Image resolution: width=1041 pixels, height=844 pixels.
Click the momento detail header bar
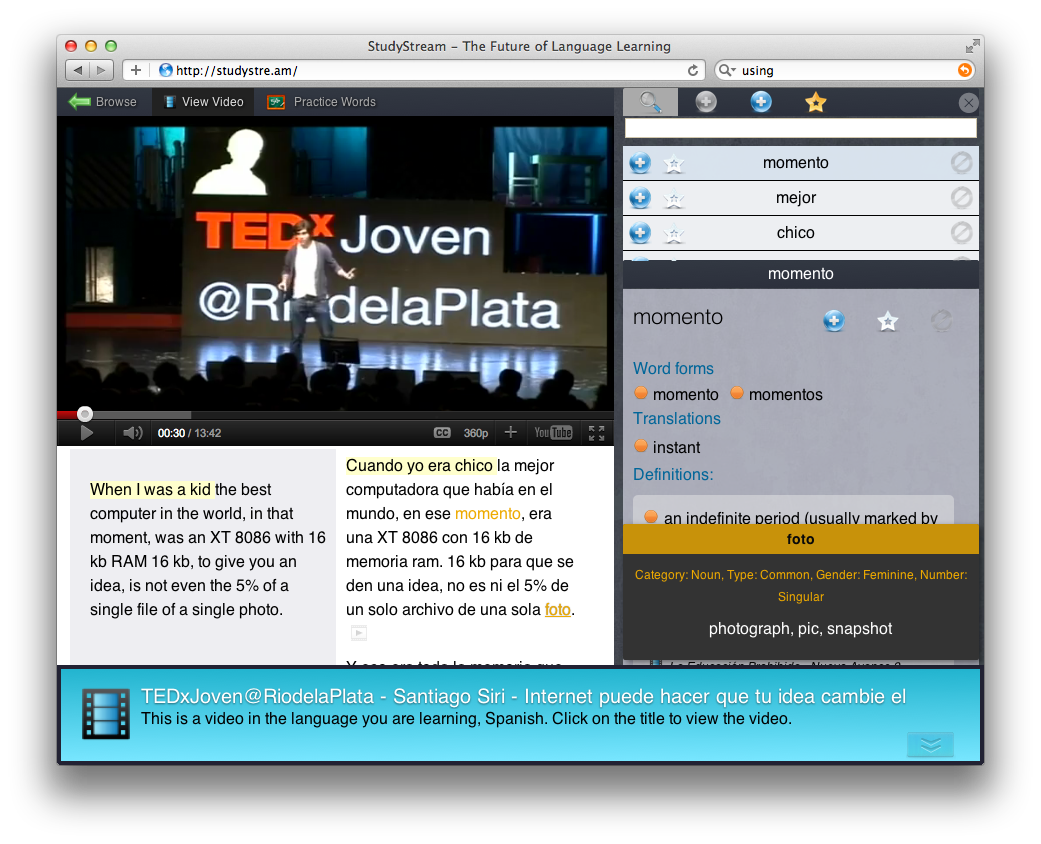[801, 274]
